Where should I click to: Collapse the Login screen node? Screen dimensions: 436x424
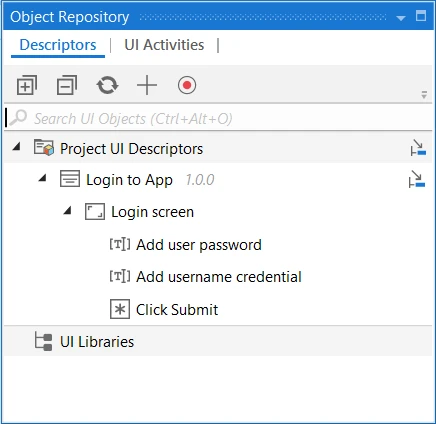(67, 210)
